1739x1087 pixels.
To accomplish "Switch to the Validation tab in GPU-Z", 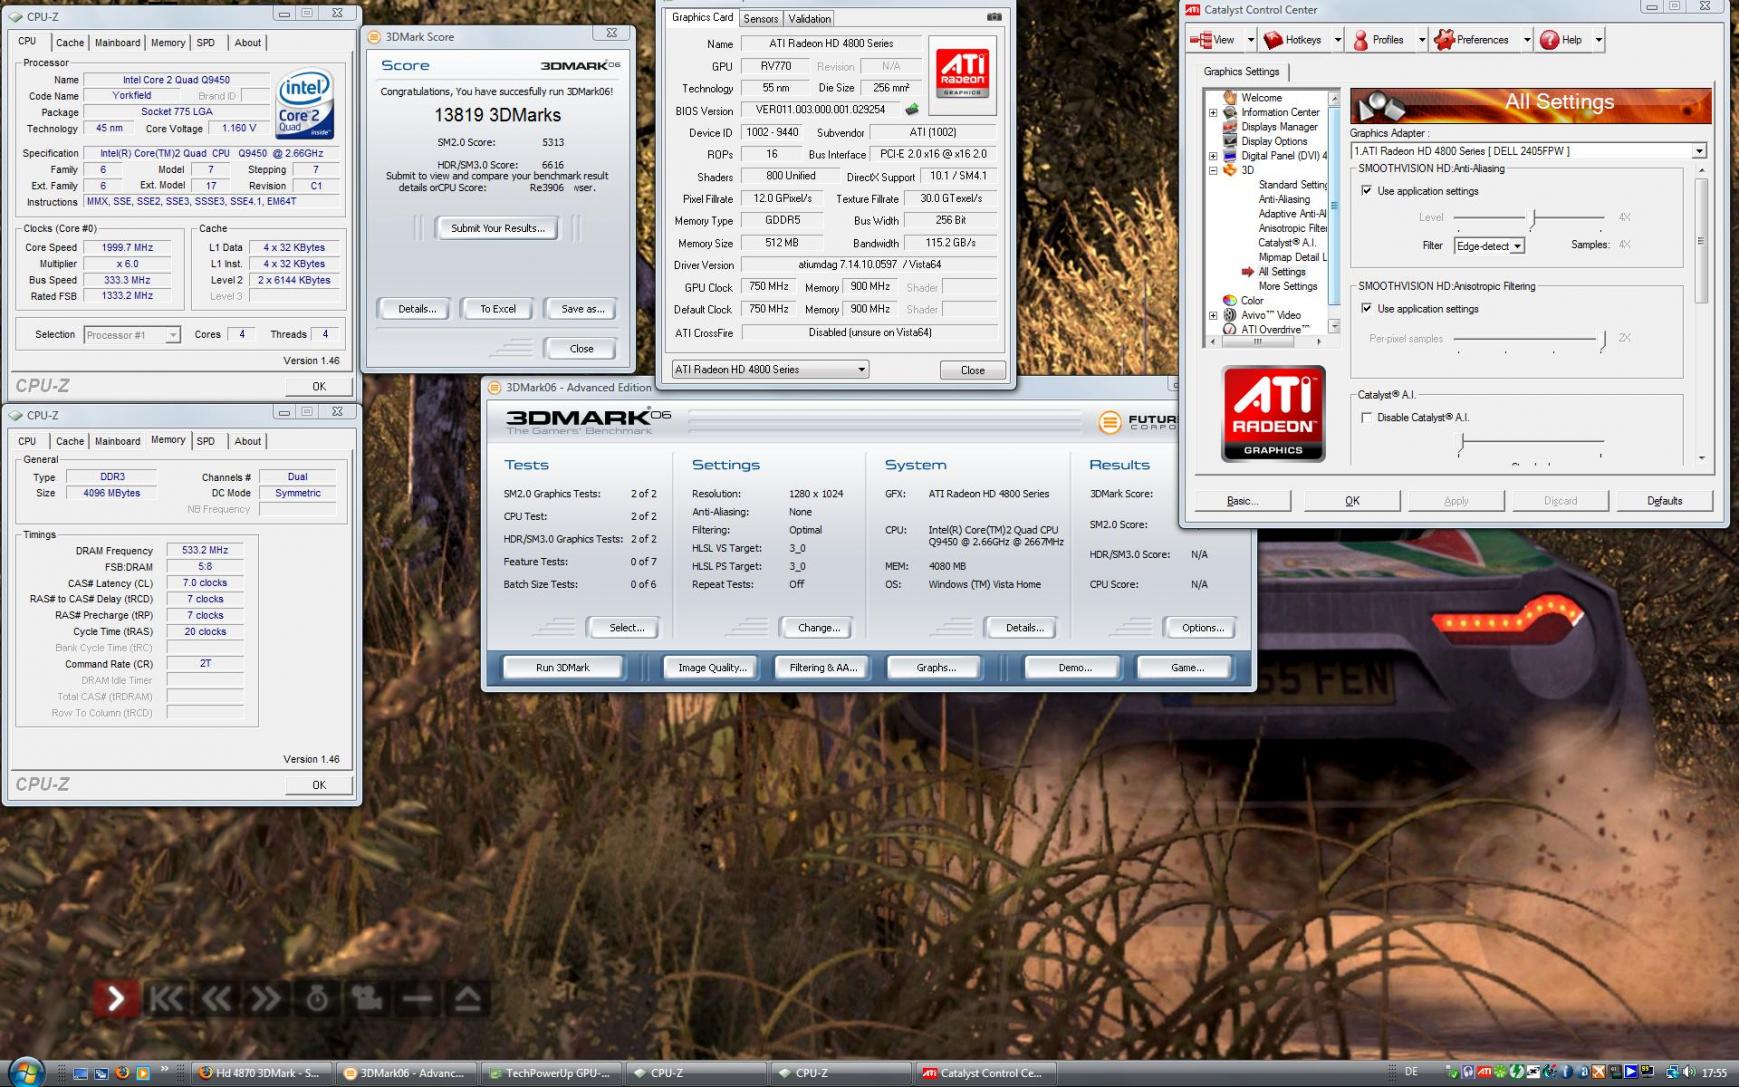I will (x=809, y=19).
